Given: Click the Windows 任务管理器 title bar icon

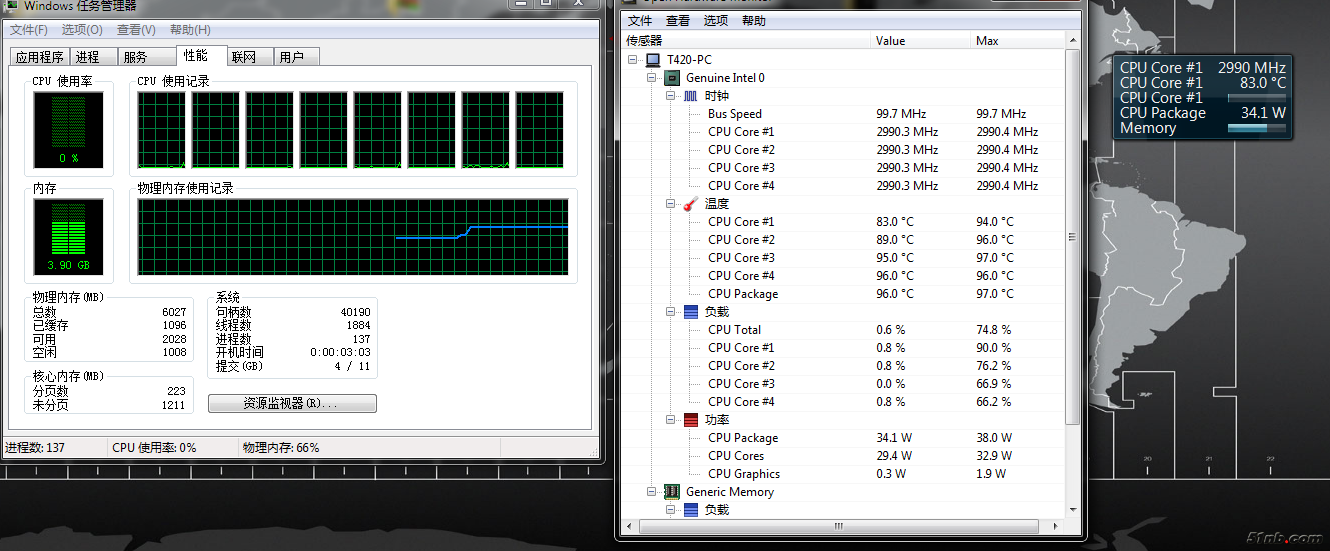Looking at the screenshot, I should [11, 5].
